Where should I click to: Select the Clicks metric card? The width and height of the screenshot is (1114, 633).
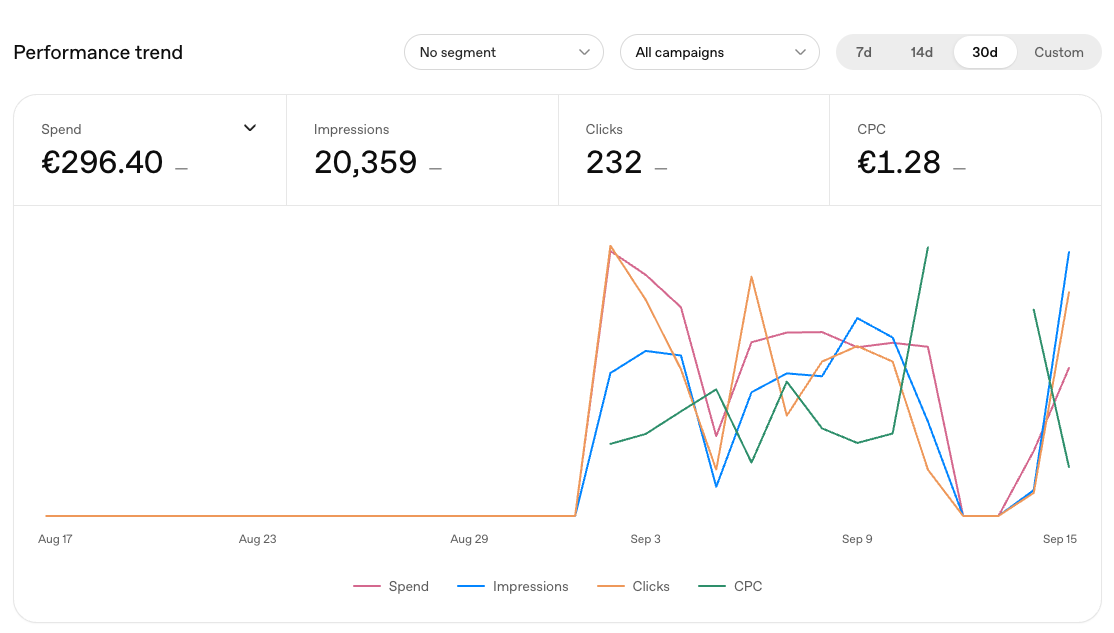(x=694, y=150)
